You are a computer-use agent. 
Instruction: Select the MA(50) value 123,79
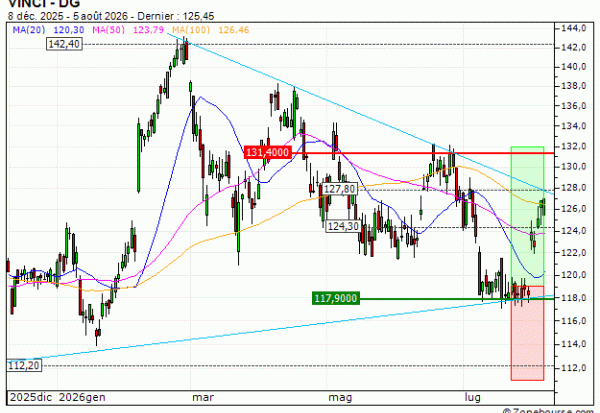[148, 30]
